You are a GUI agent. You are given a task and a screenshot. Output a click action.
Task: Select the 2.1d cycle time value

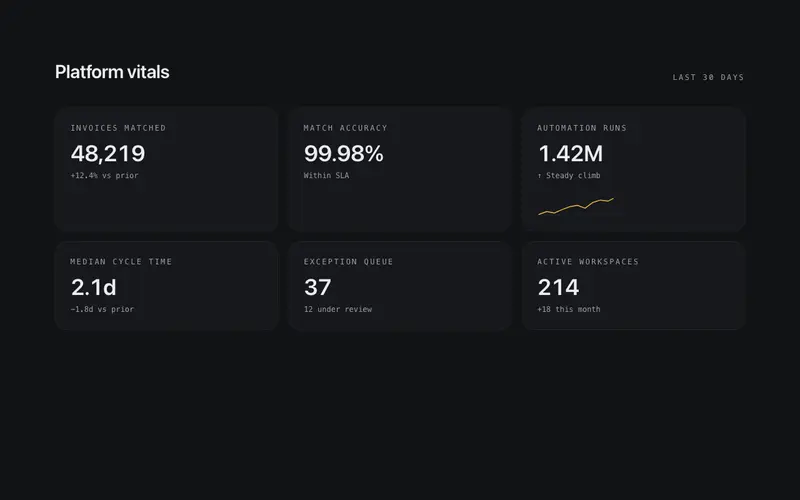coord(93,287)
